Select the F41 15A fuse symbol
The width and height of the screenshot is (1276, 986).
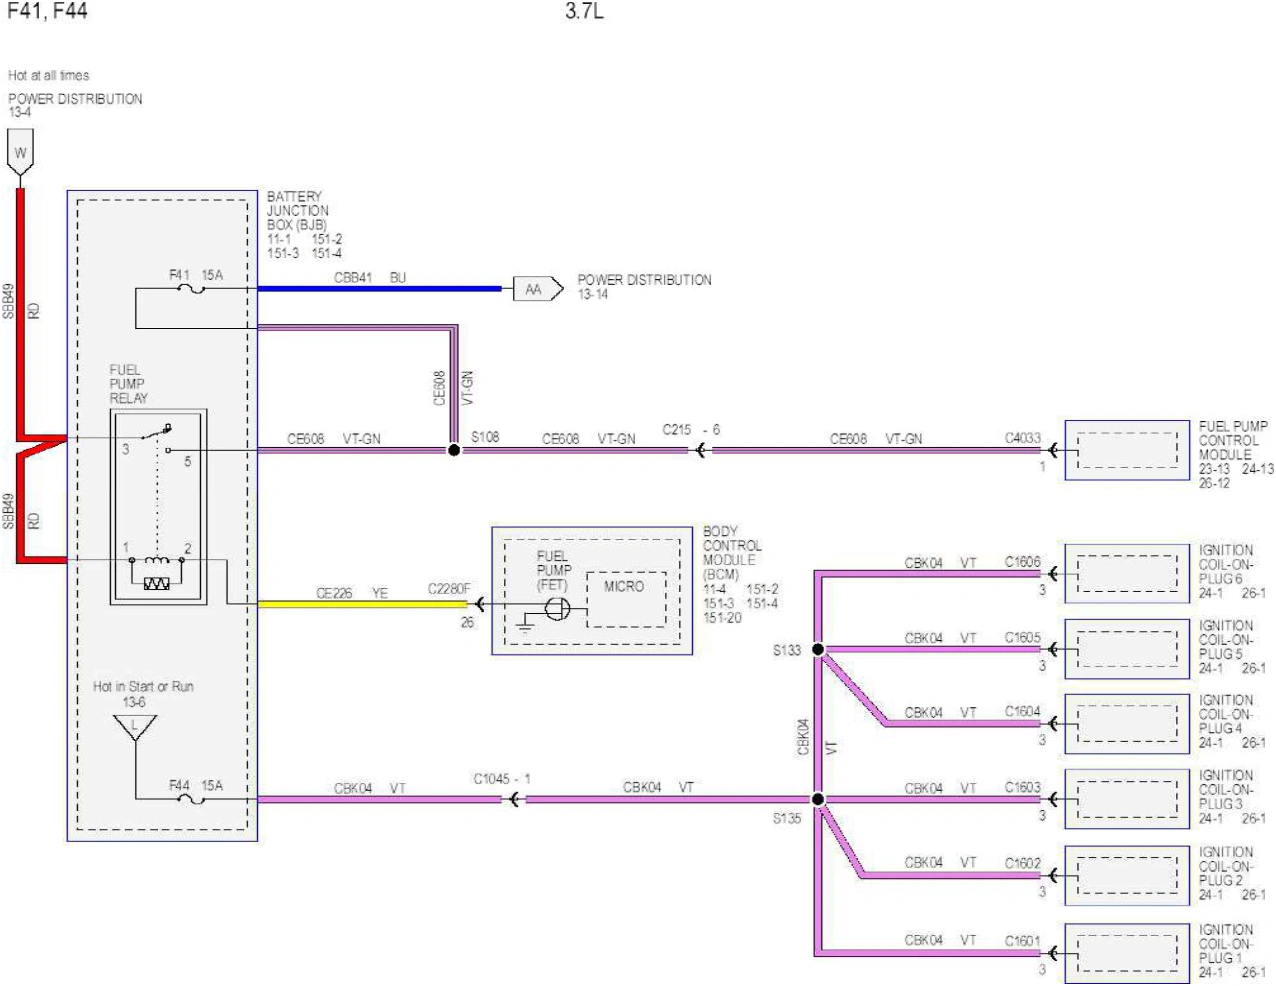click(x=190, y=289)
